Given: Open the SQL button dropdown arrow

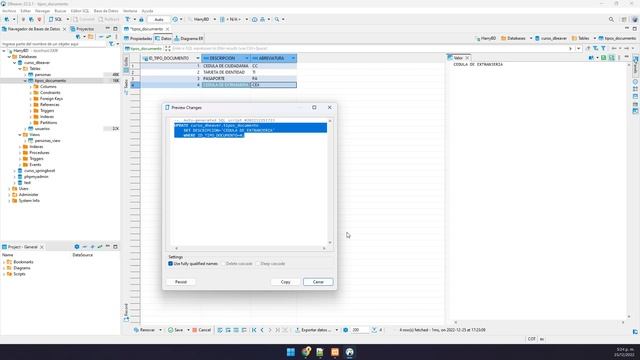Looking at the screenshot, I should coord(68,19).
